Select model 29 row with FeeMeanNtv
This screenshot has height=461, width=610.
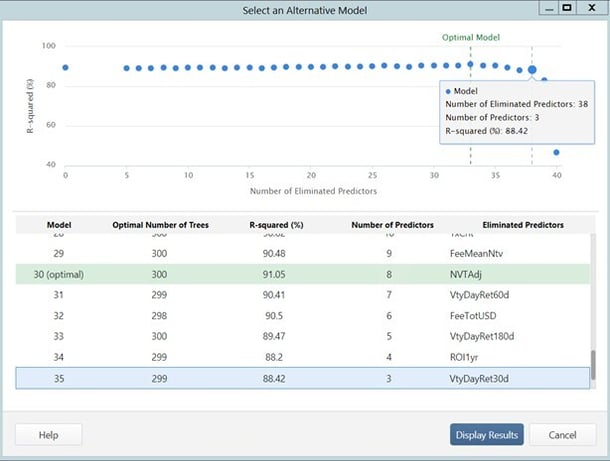click(x=300, y=253)
